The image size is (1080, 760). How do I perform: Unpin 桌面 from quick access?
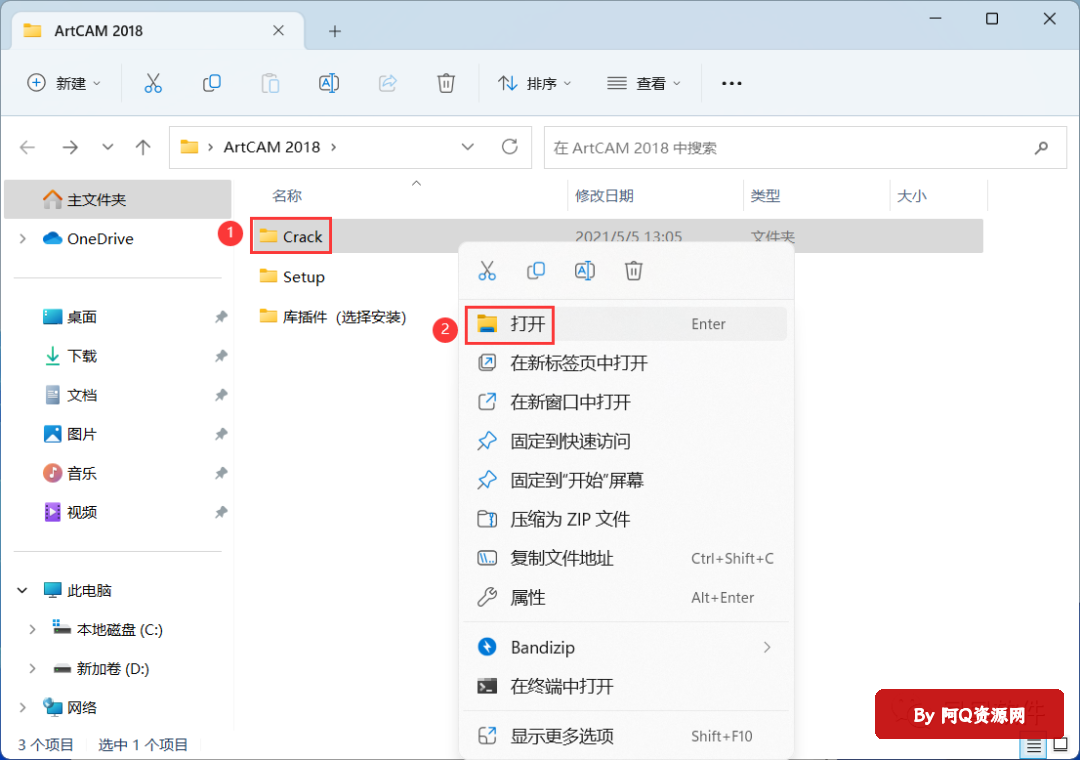point(220,317)
